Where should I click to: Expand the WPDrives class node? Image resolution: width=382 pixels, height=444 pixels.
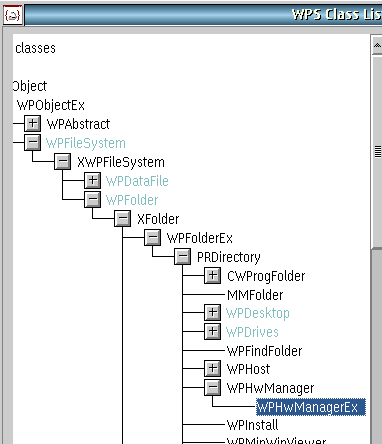click(x=213, y=332)
